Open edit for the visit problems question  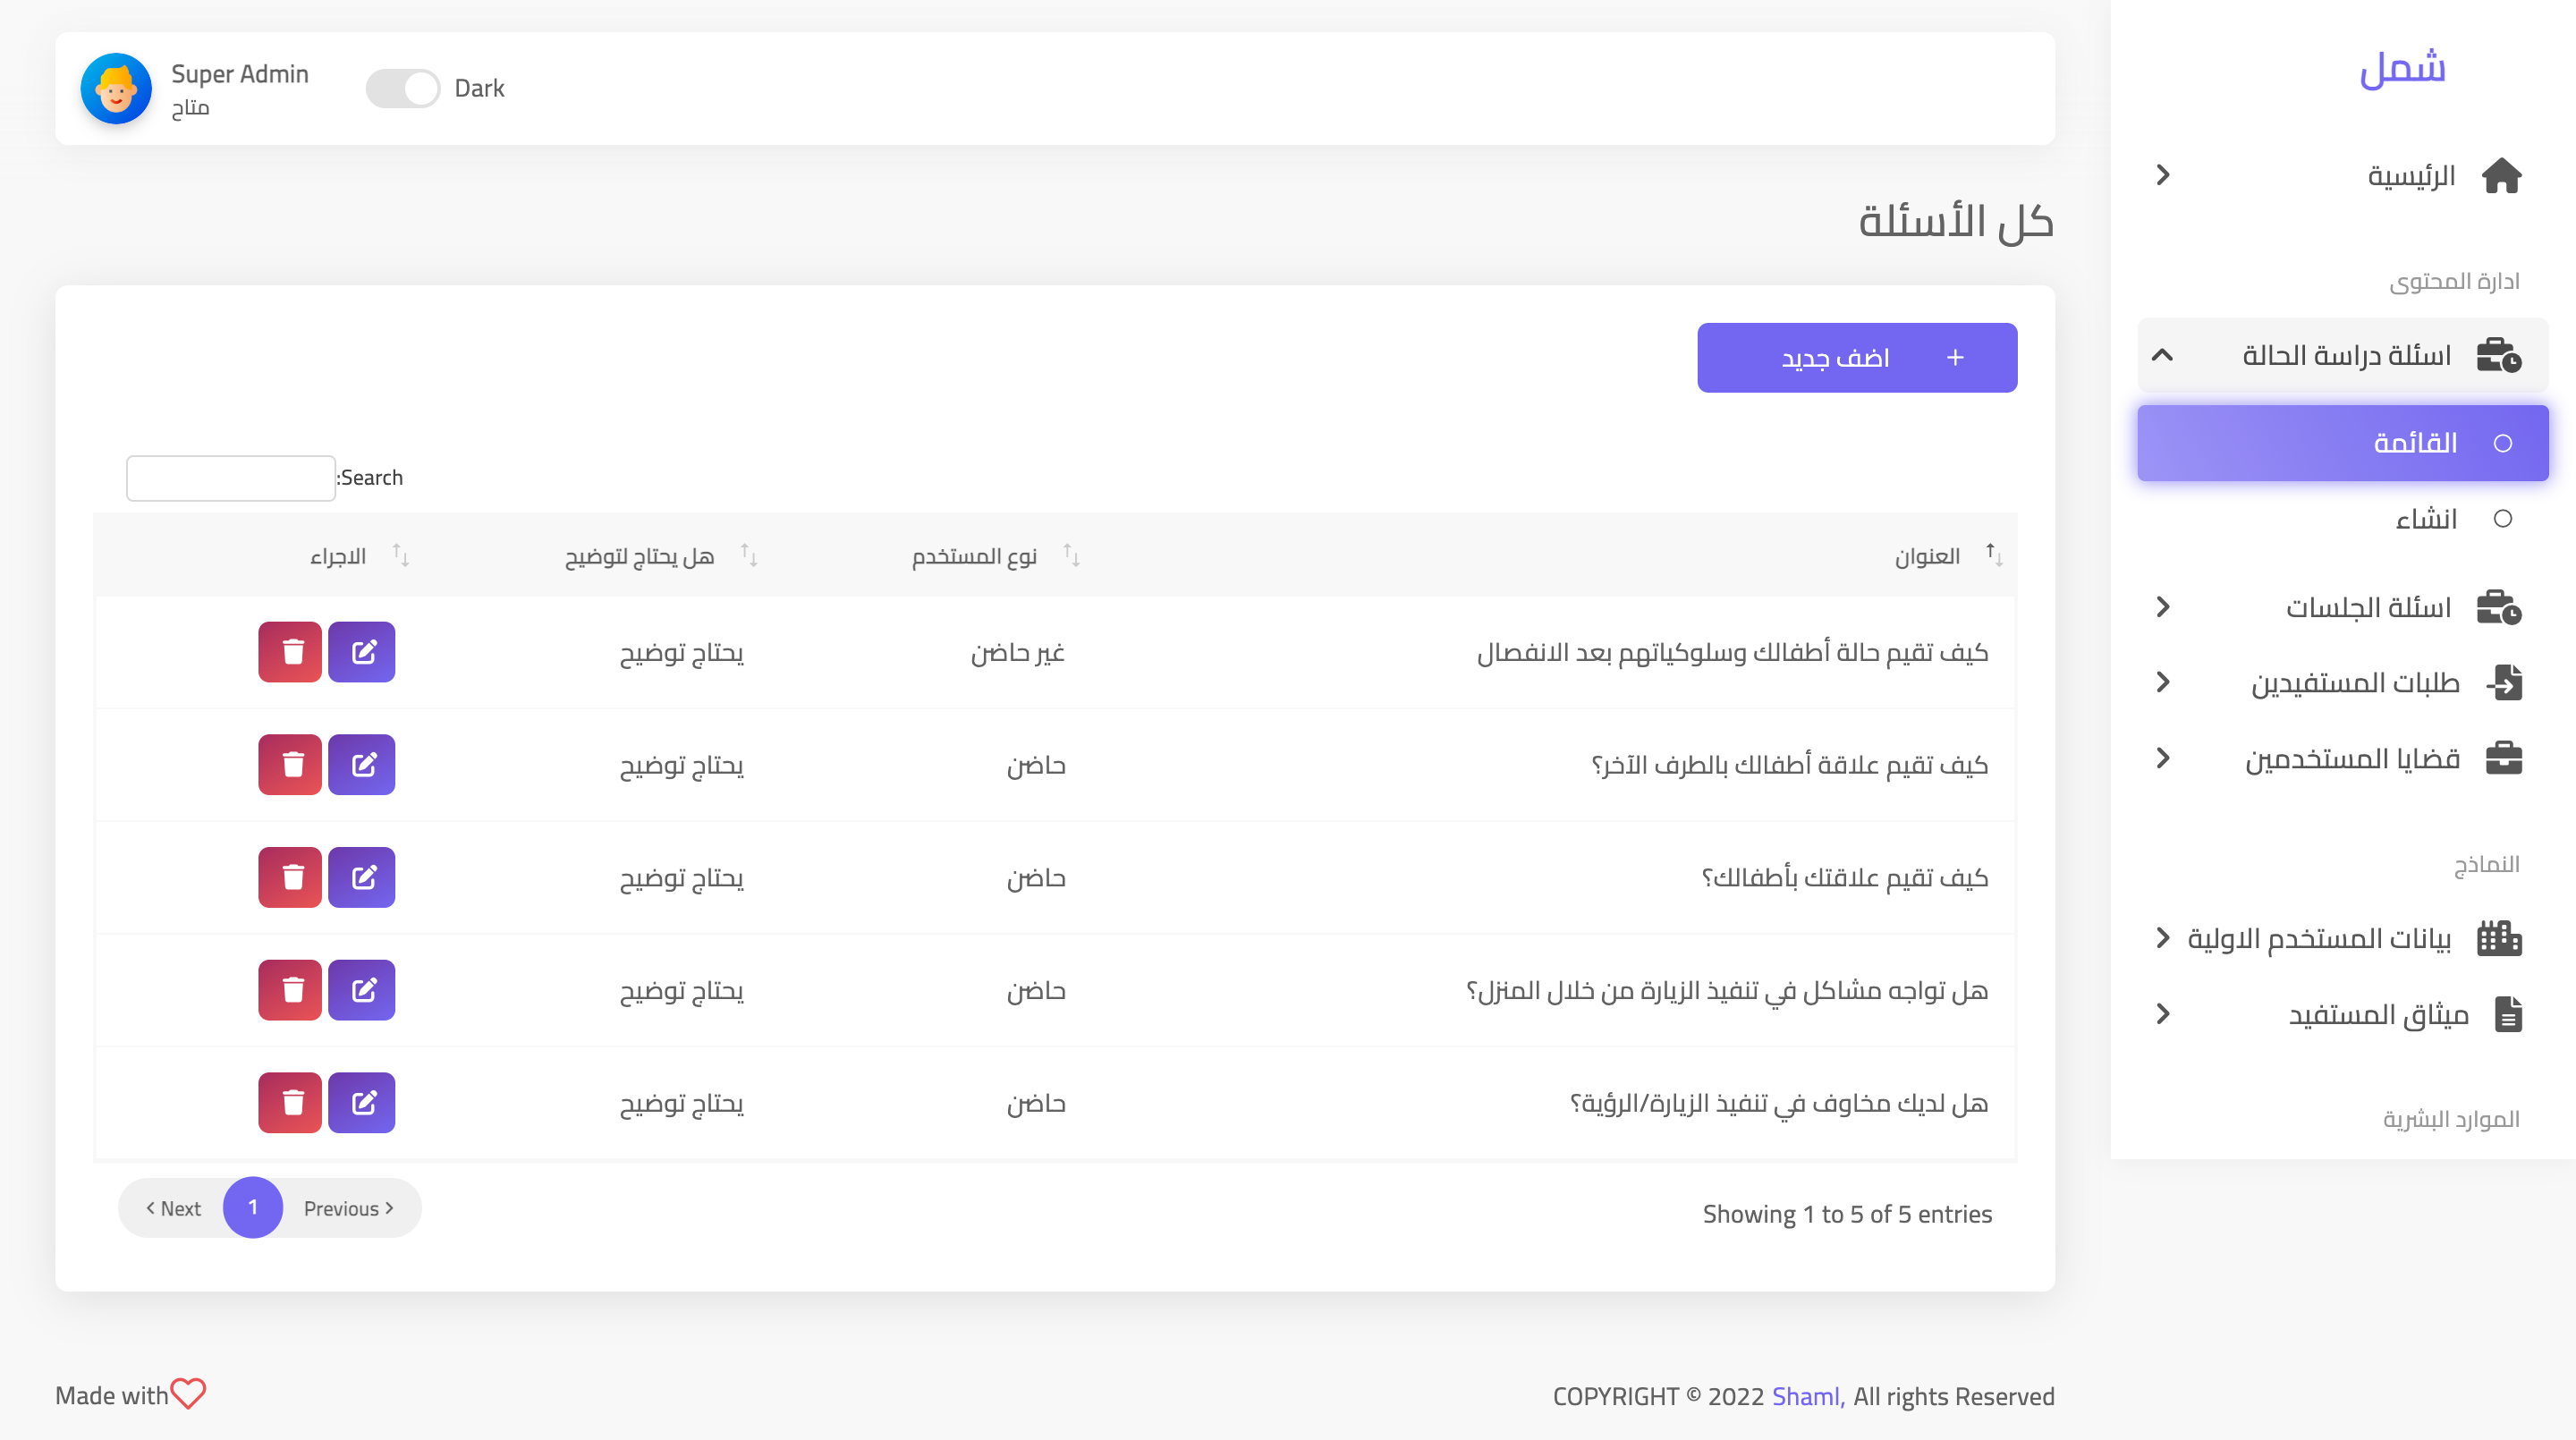tap(362, 990)
